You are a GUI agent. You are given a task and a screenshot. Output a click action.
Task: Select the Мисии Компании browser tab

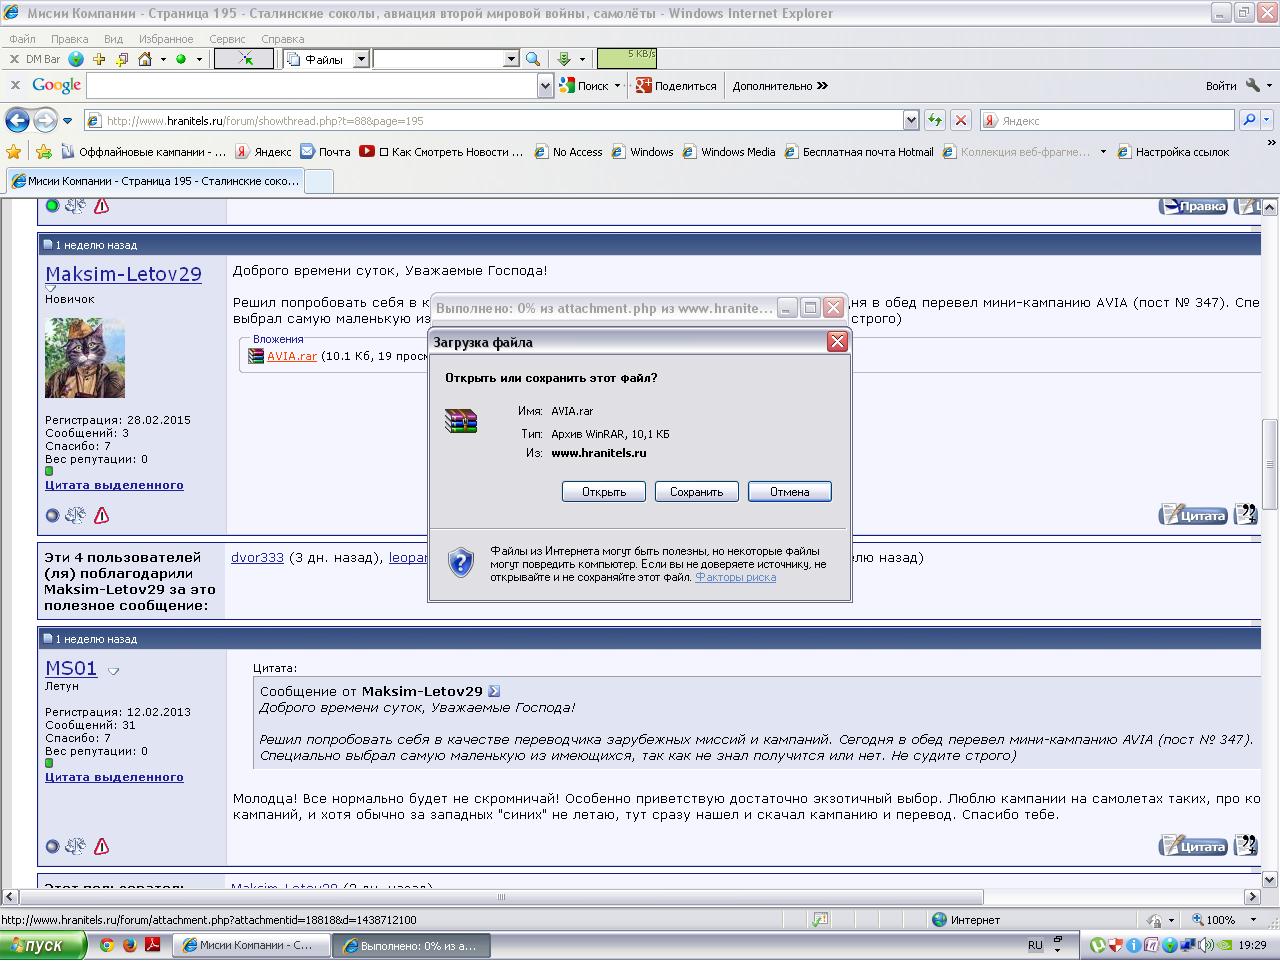pos(154,181)
